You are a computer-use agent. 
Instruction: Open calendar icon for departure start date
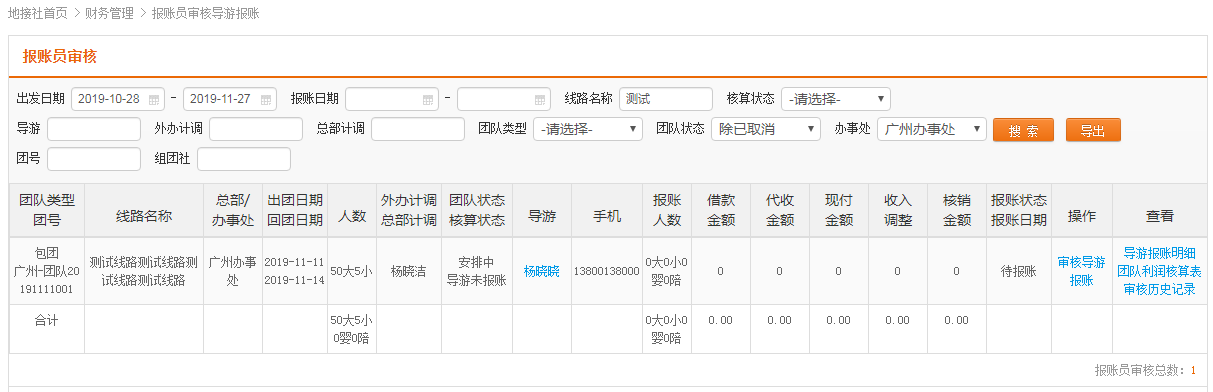[x=154, y=100]
